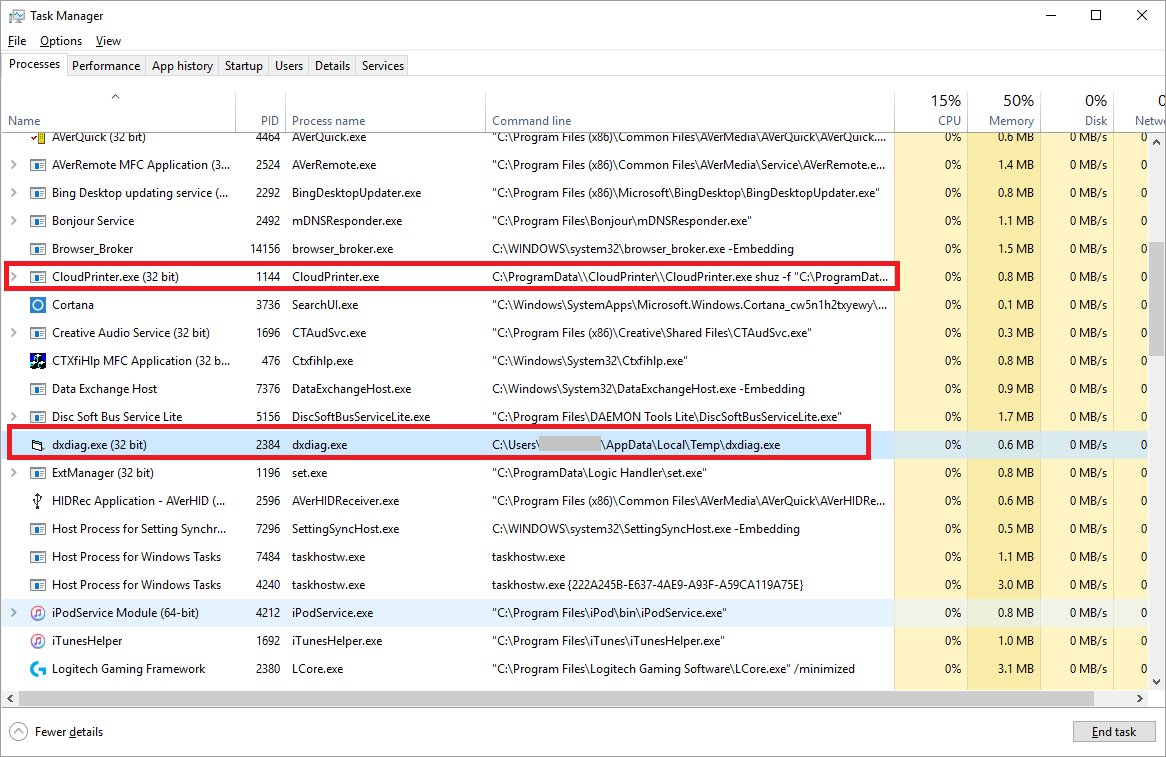Click the Bing Desktop updating service icon
Image resolution: width=1166 pixels, height=757 pixels.
tap(37, 193)
